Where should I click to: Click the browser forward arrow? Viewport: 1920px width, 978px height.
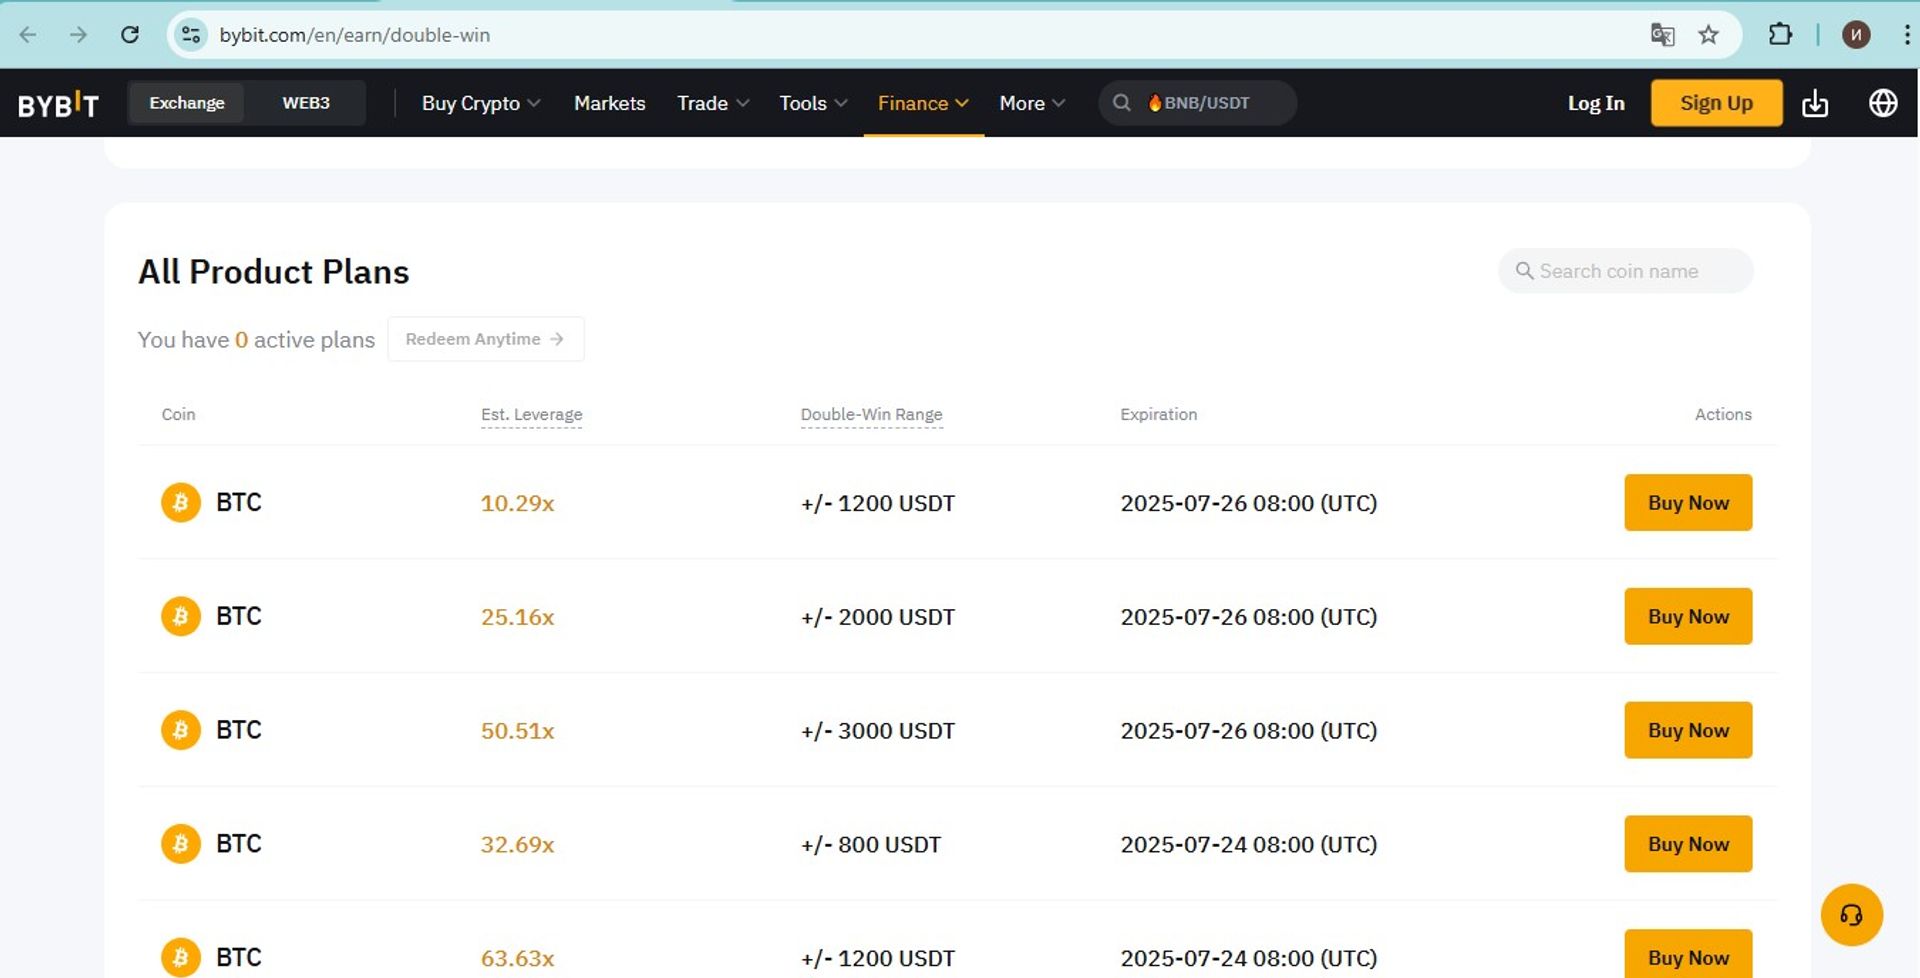[x=78, y=35]
